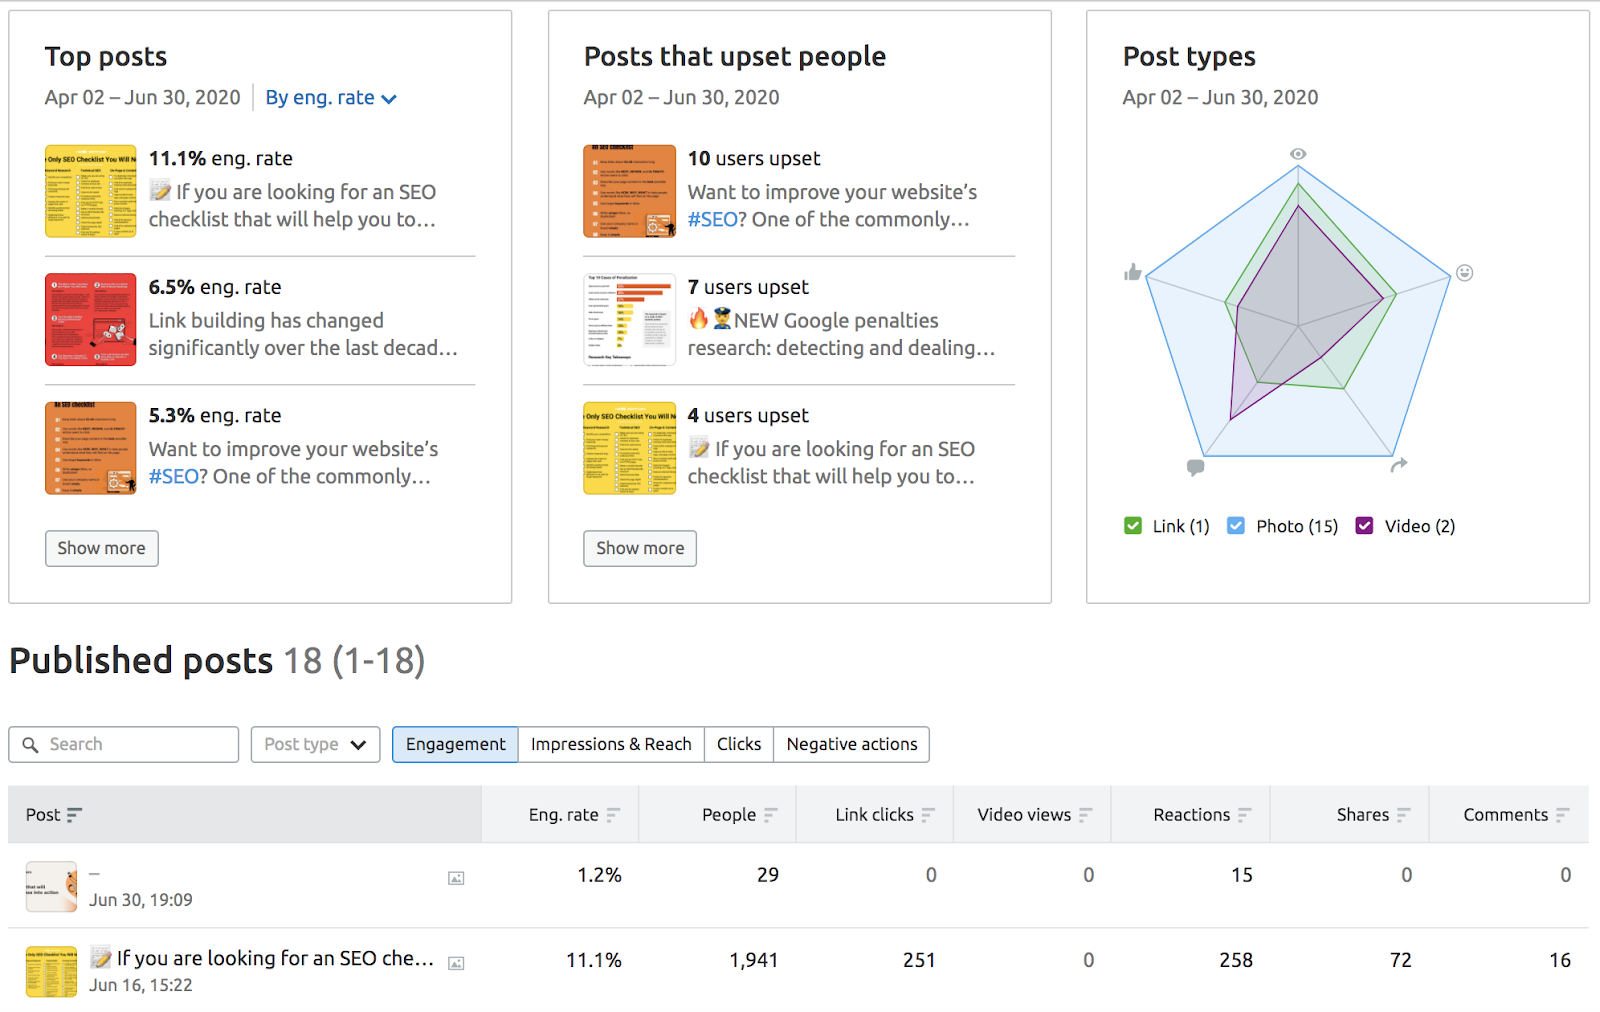This screenshot has width=1600, height=1012.
Task: Click the 29 People value
Action: pos(768,876)
